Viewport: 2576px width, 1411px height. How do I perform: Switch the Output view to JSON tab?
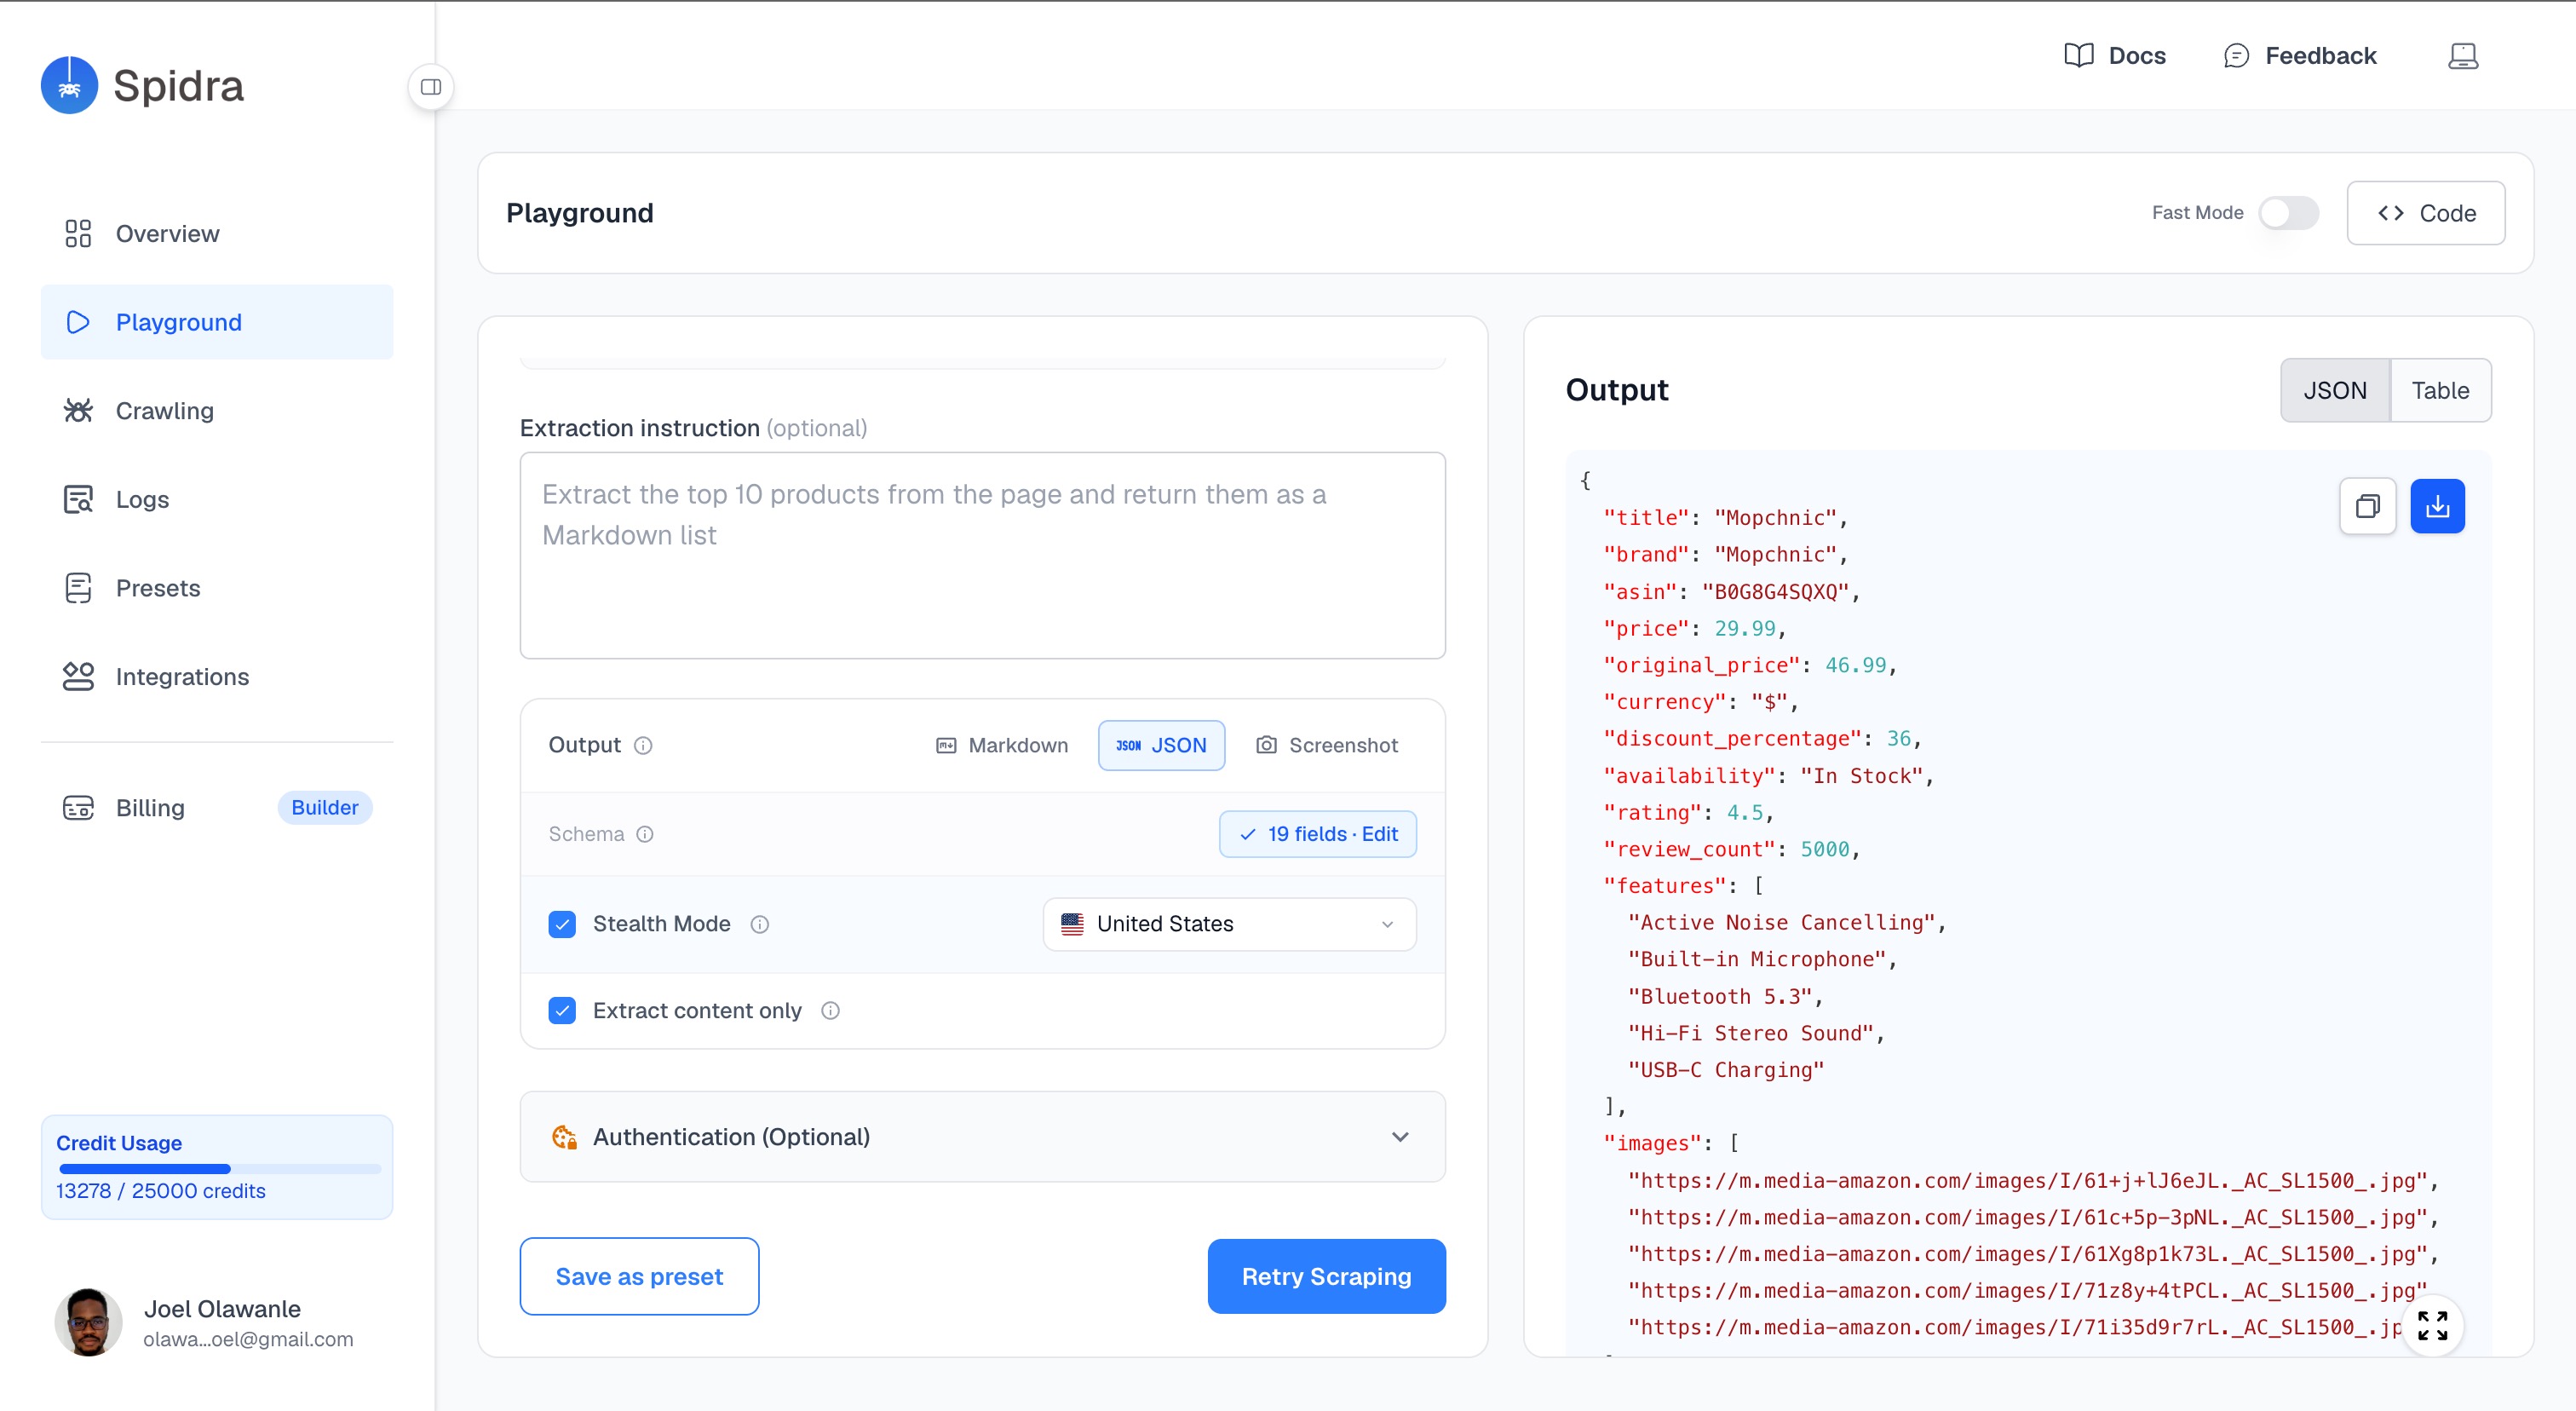coord(2335,390)
